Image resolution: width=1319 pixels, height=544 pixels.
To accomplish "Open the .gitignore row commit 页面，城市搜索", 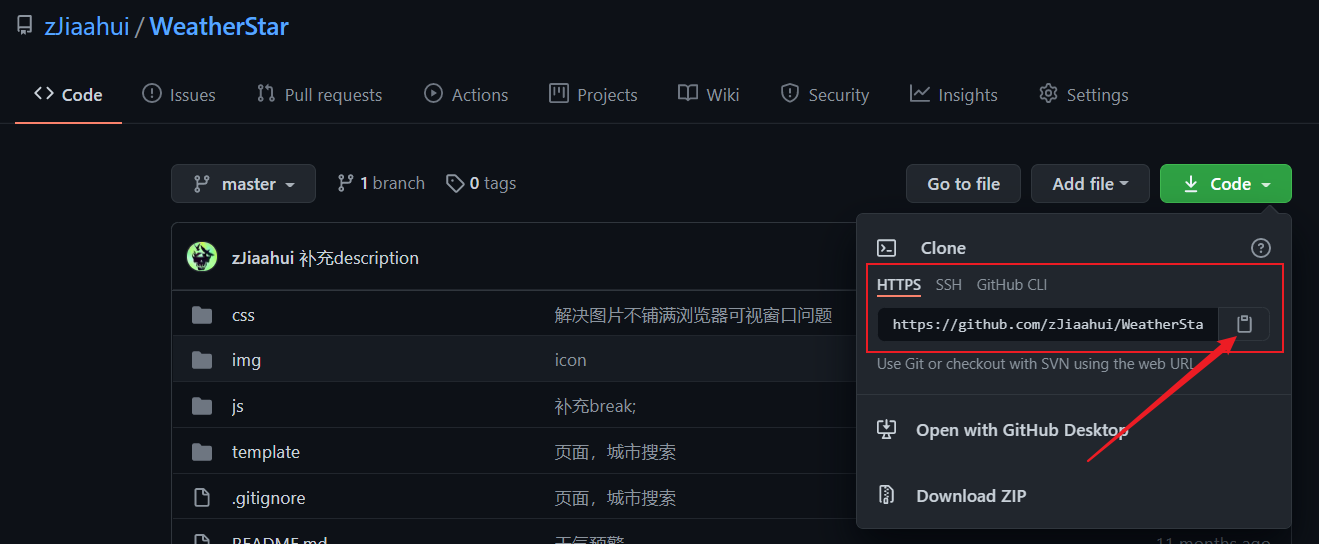I will pos(616,498).
